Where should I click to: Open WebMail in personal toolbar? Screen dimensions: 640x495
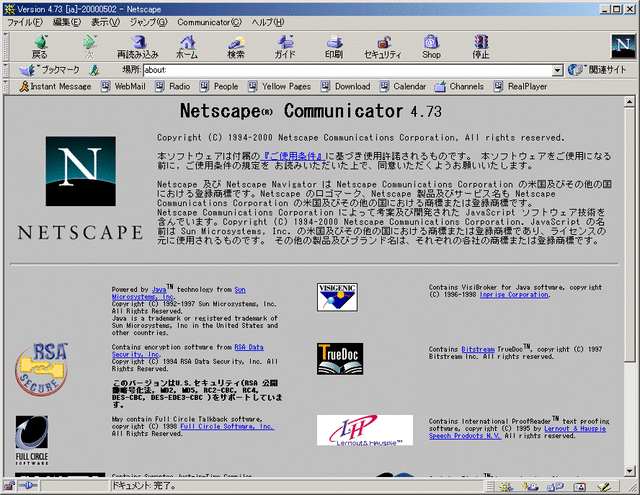(123, 87)
